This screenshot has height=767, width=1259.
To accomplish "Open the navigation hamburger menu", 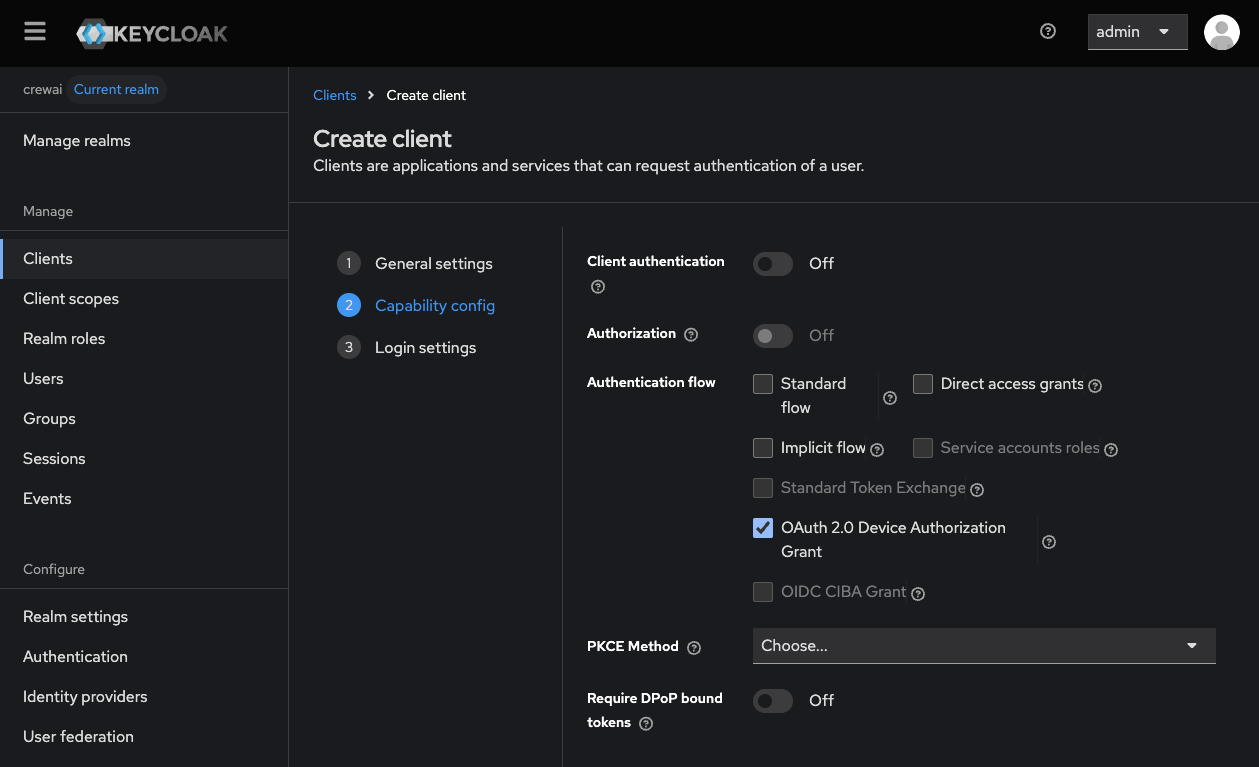I will coord(34,30).
